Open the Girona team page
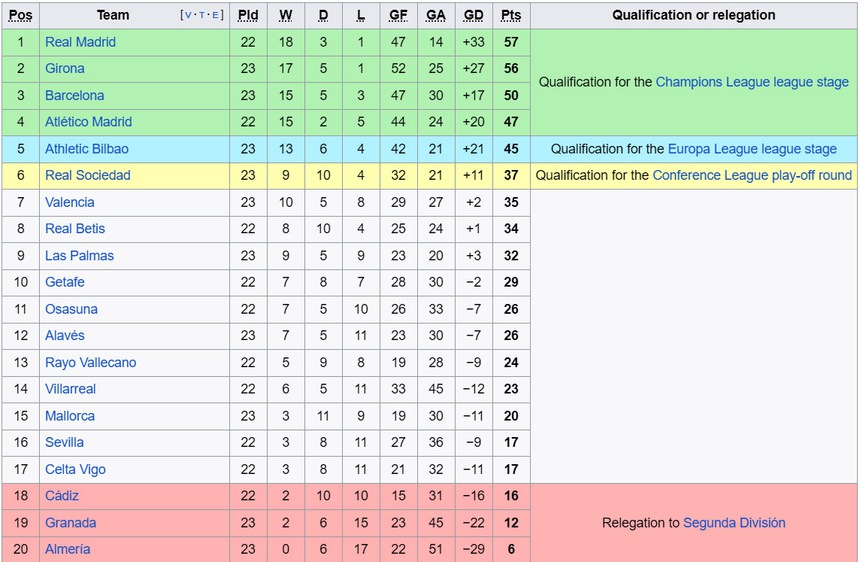The height and width of the screenshot is (562, 860). [x=65, y=69]
